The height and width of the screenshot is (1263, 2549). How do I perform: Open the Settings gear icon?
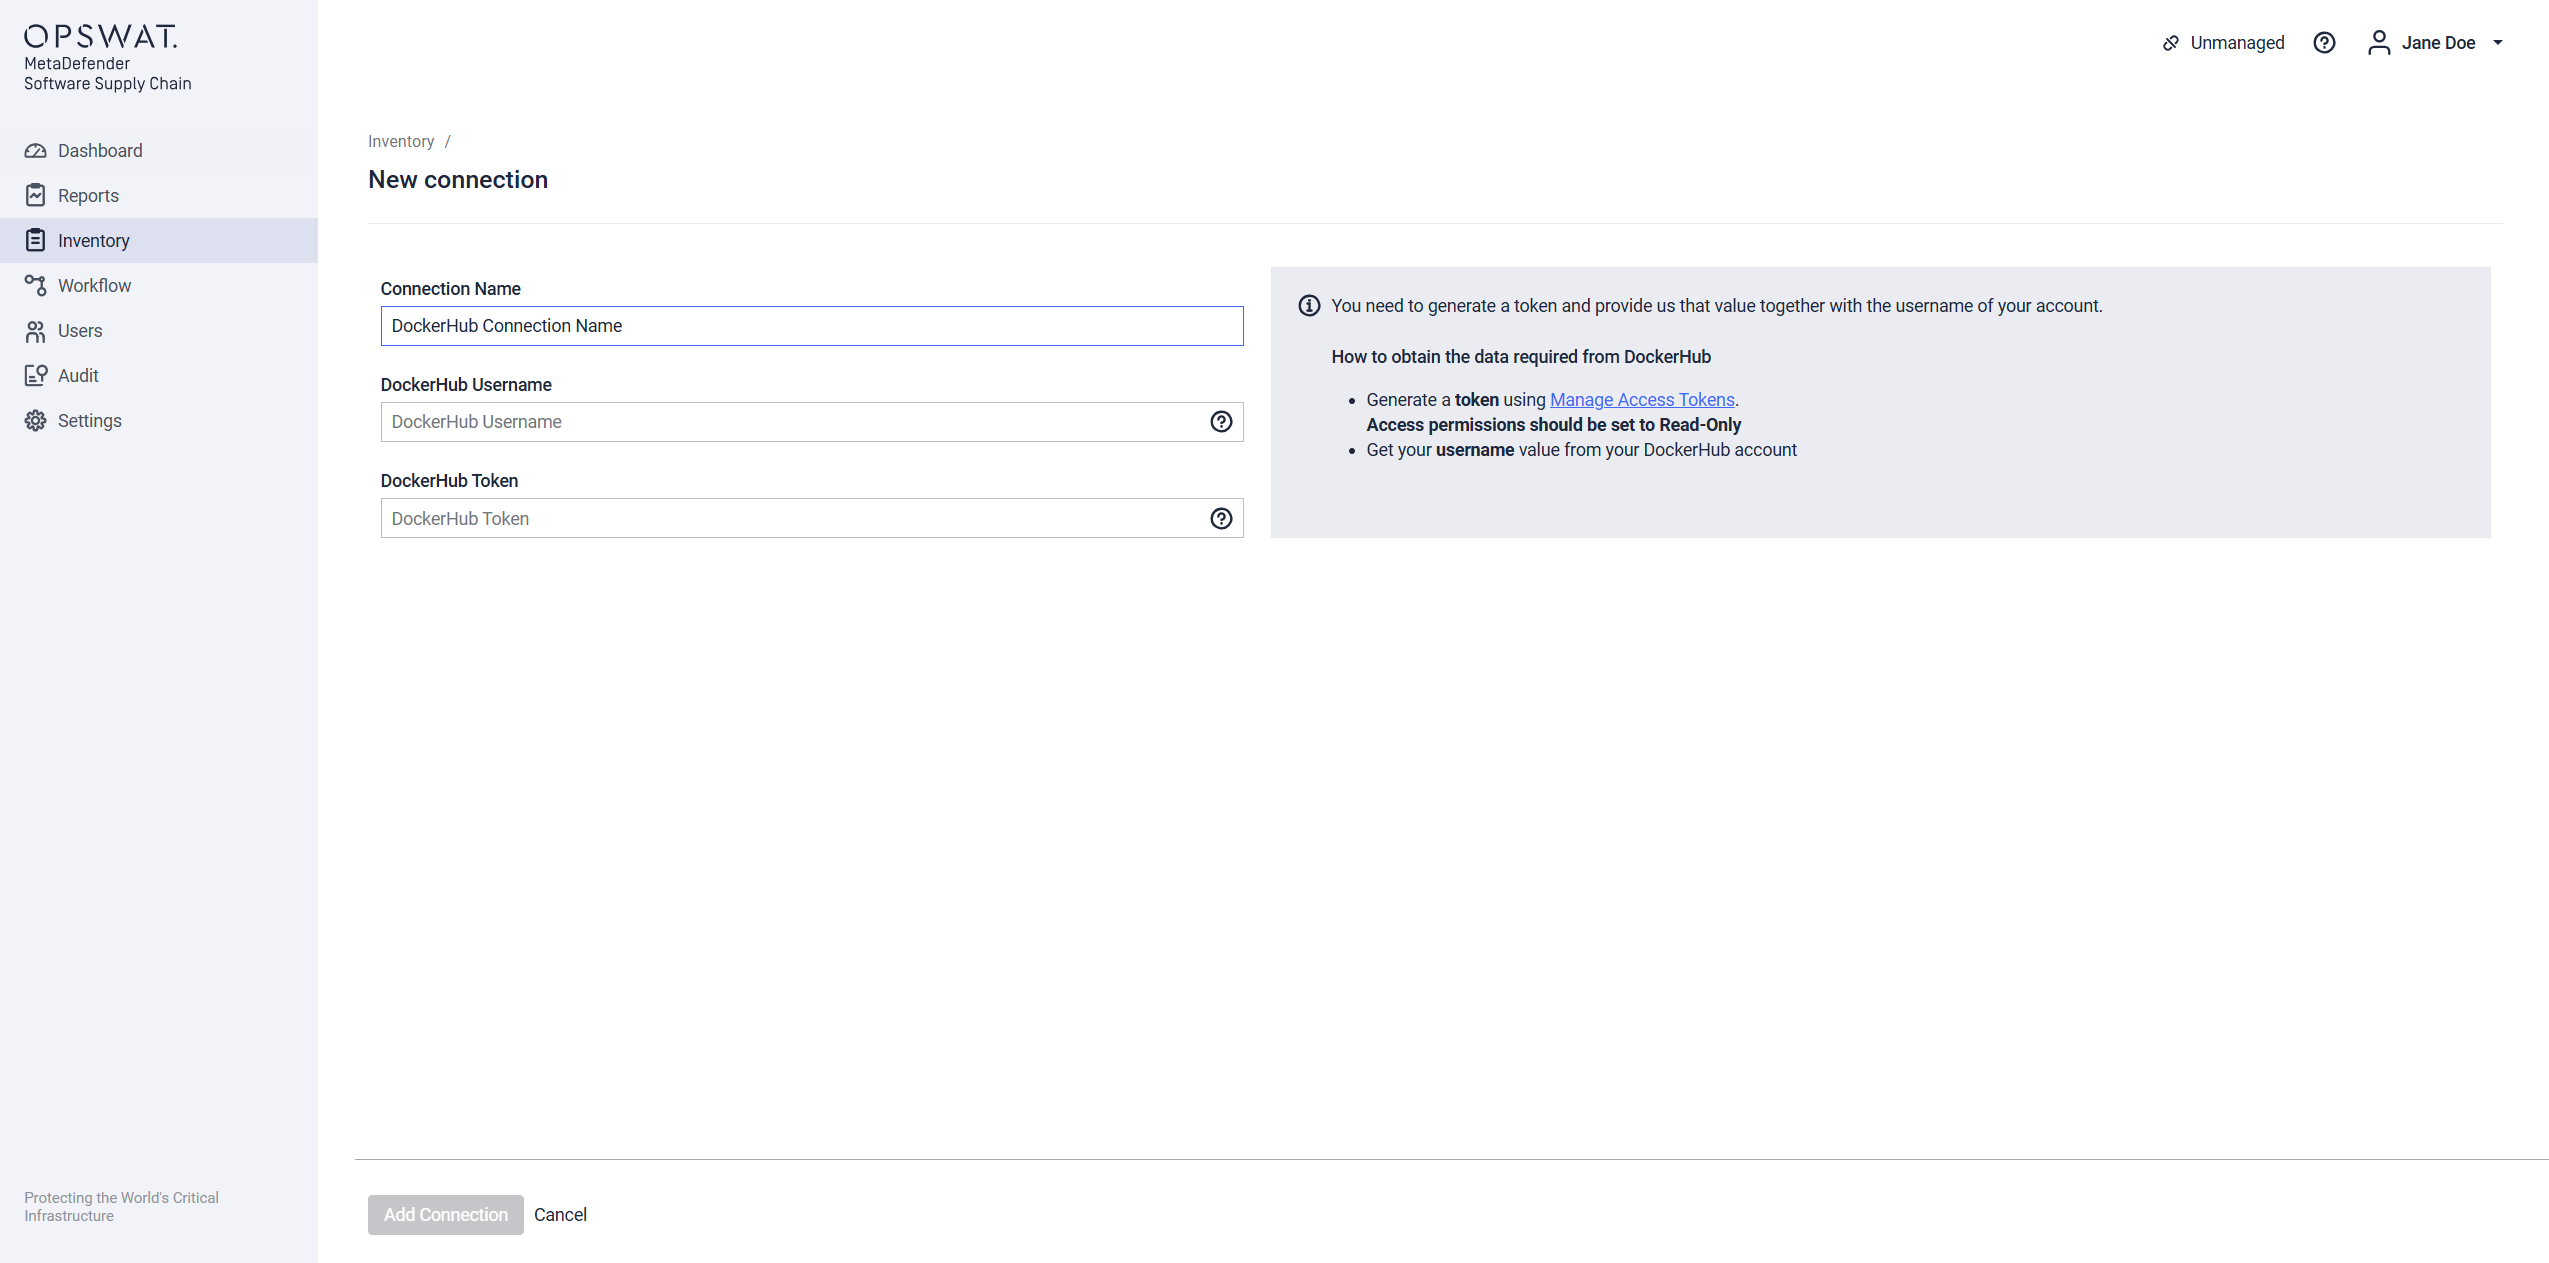(x=36, y=421)
